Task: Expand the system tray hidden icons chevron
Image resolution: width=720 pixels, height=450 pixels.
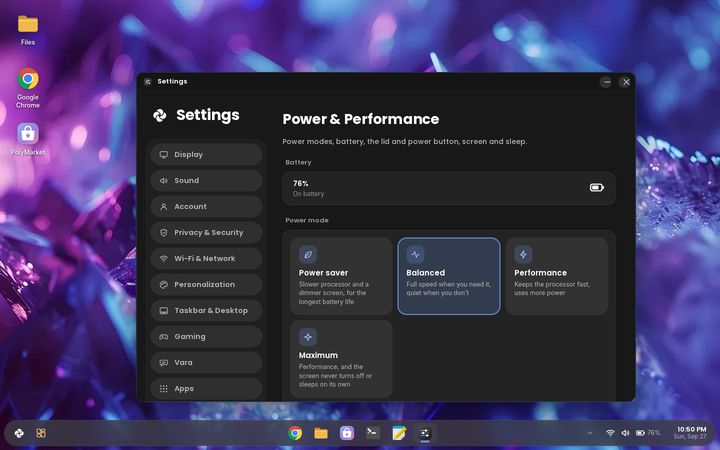Action: point(590,433)
